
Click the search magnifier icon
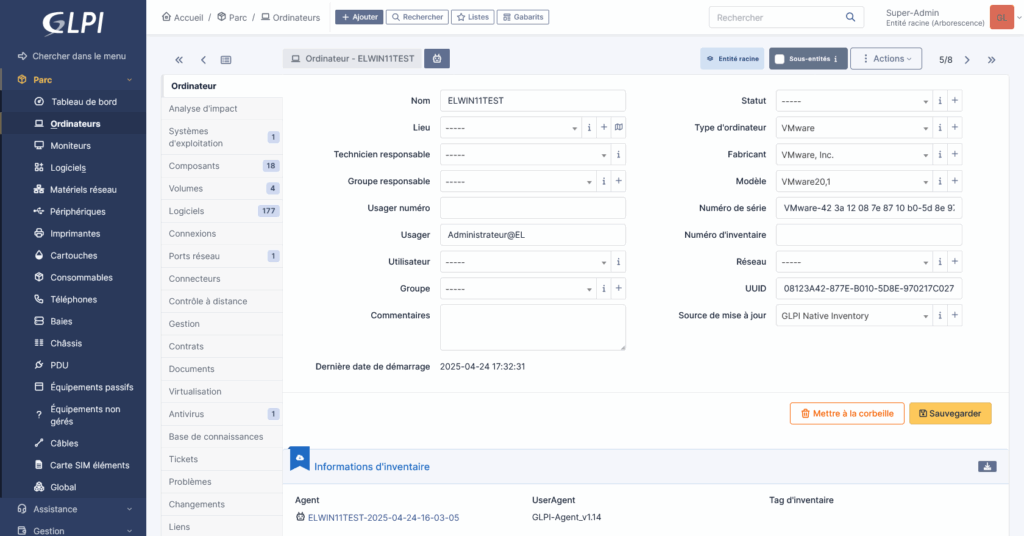(x=850, y=17)
